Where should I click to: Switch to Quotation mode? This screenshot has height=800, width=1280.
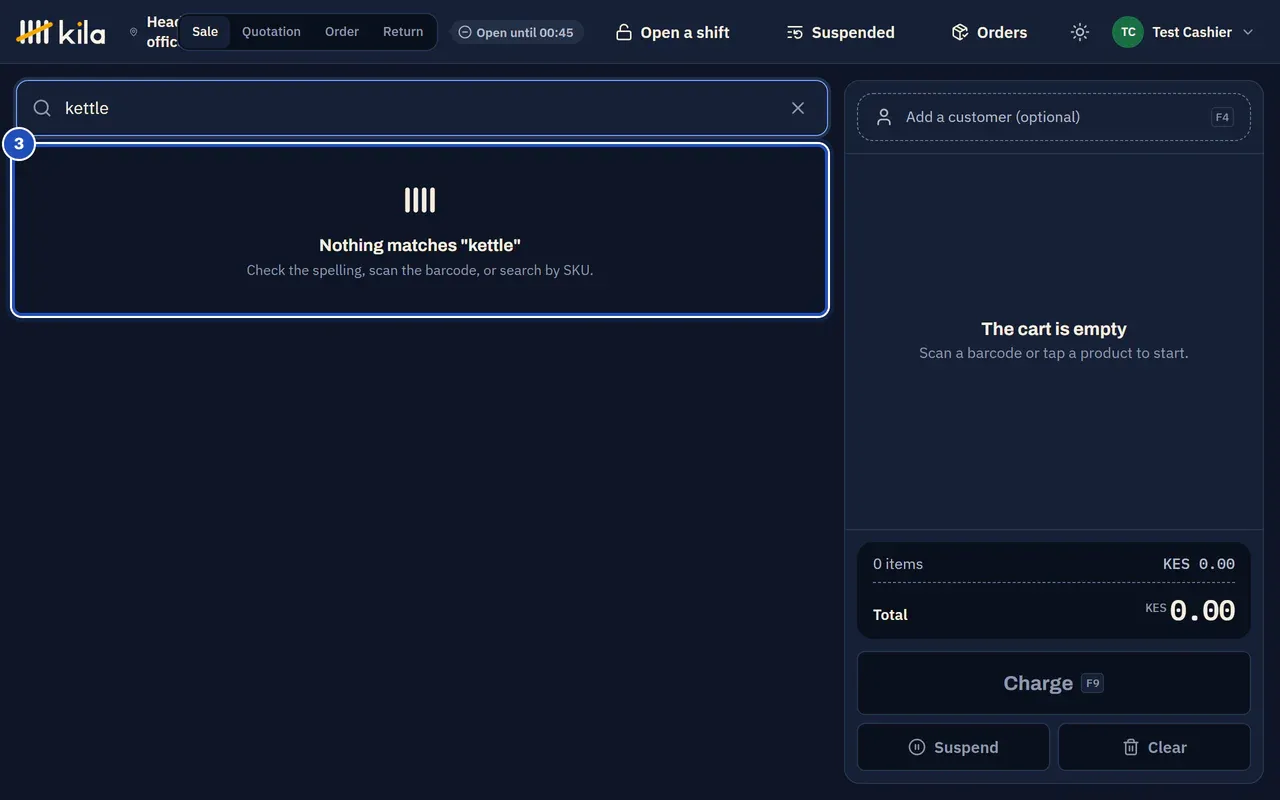coord(271,32)
